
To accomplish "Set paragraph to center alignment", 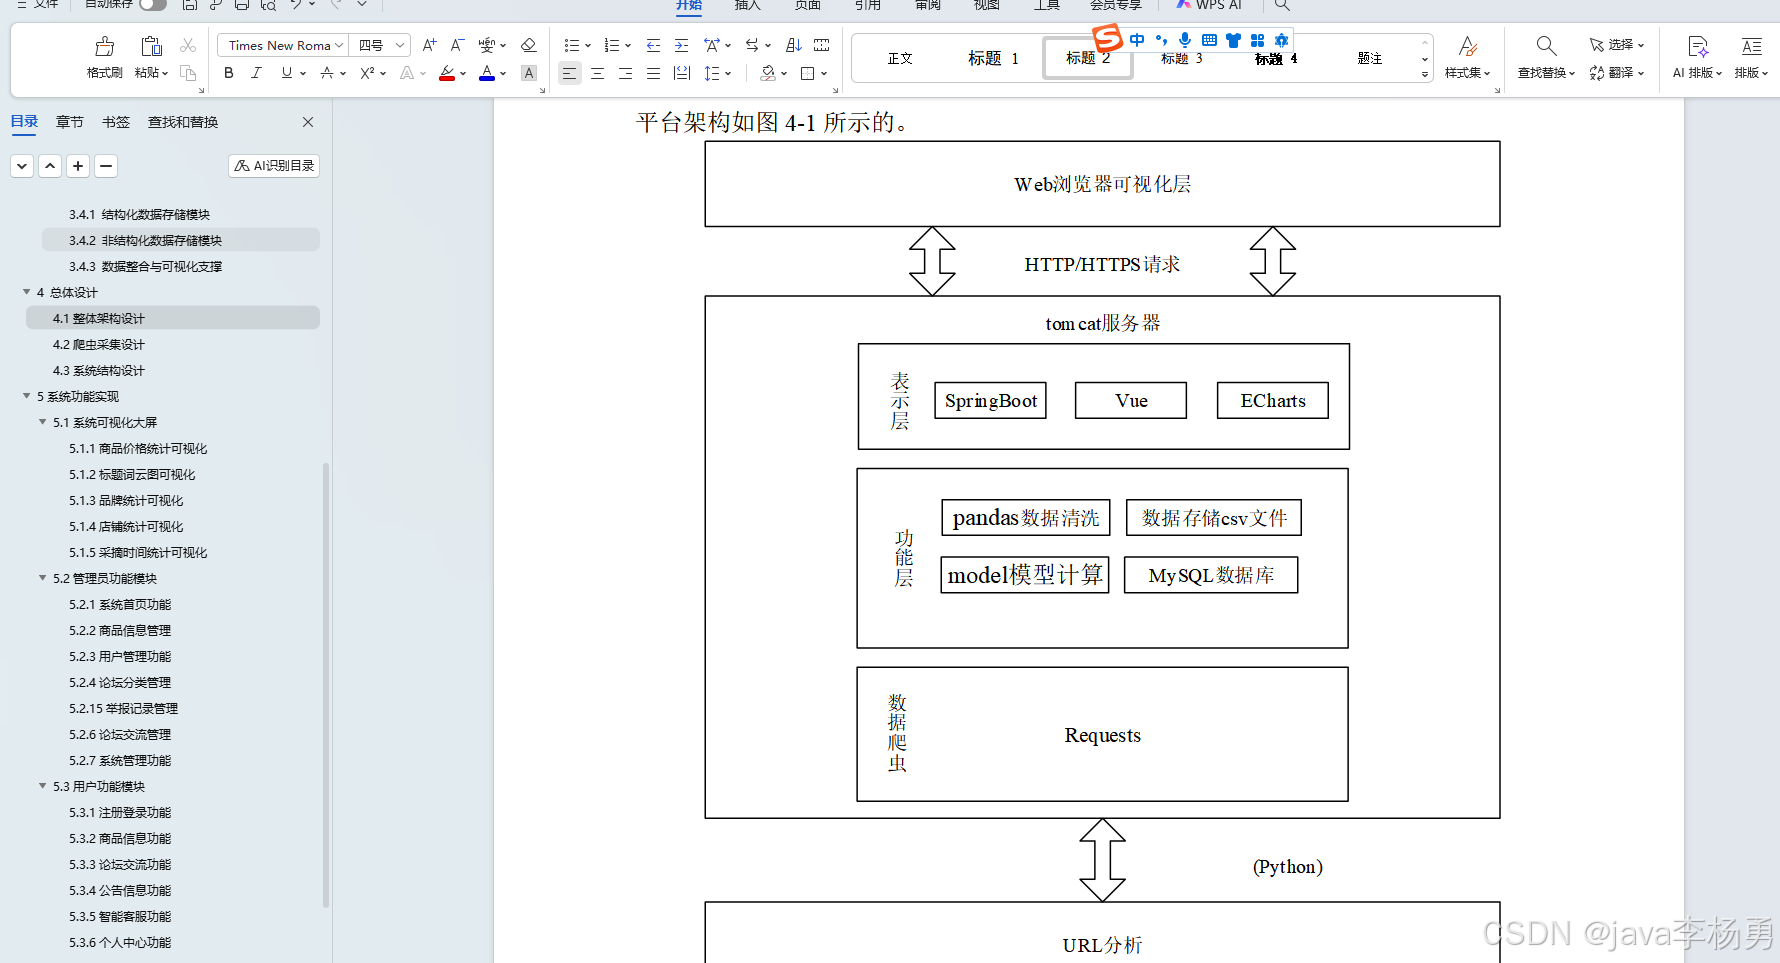I will pyautogui.click(x=597, y=73).
